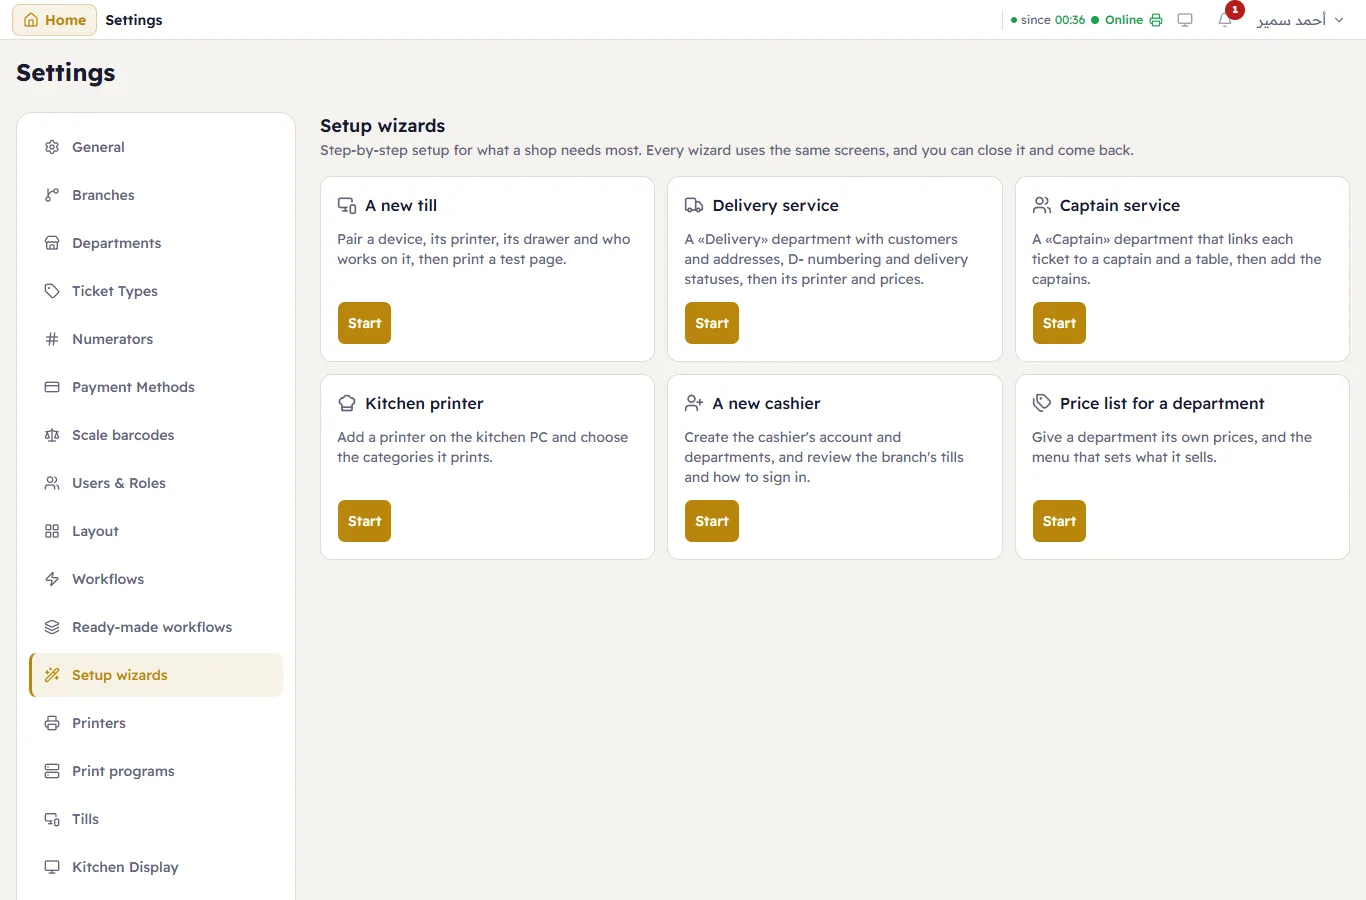Click the Captain service card title
The image size is (1366, 900).
pos(1120,205)
